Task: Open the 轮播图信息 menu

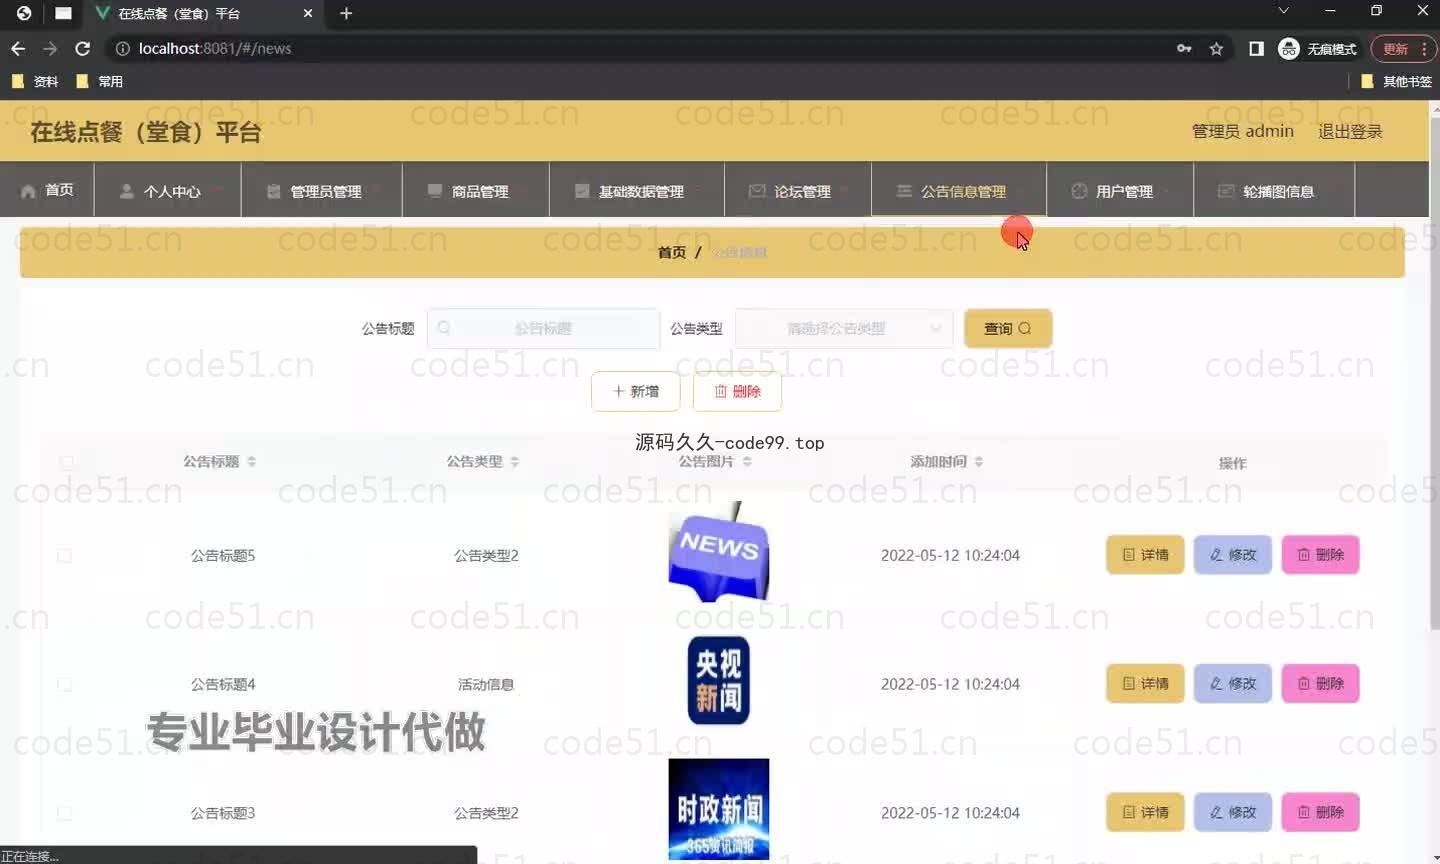Action: 1274,190
